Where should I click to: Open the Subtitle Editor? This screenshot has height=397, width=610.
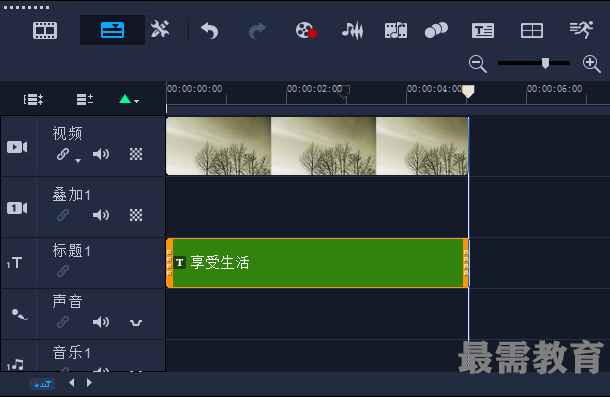coord(483,30)
